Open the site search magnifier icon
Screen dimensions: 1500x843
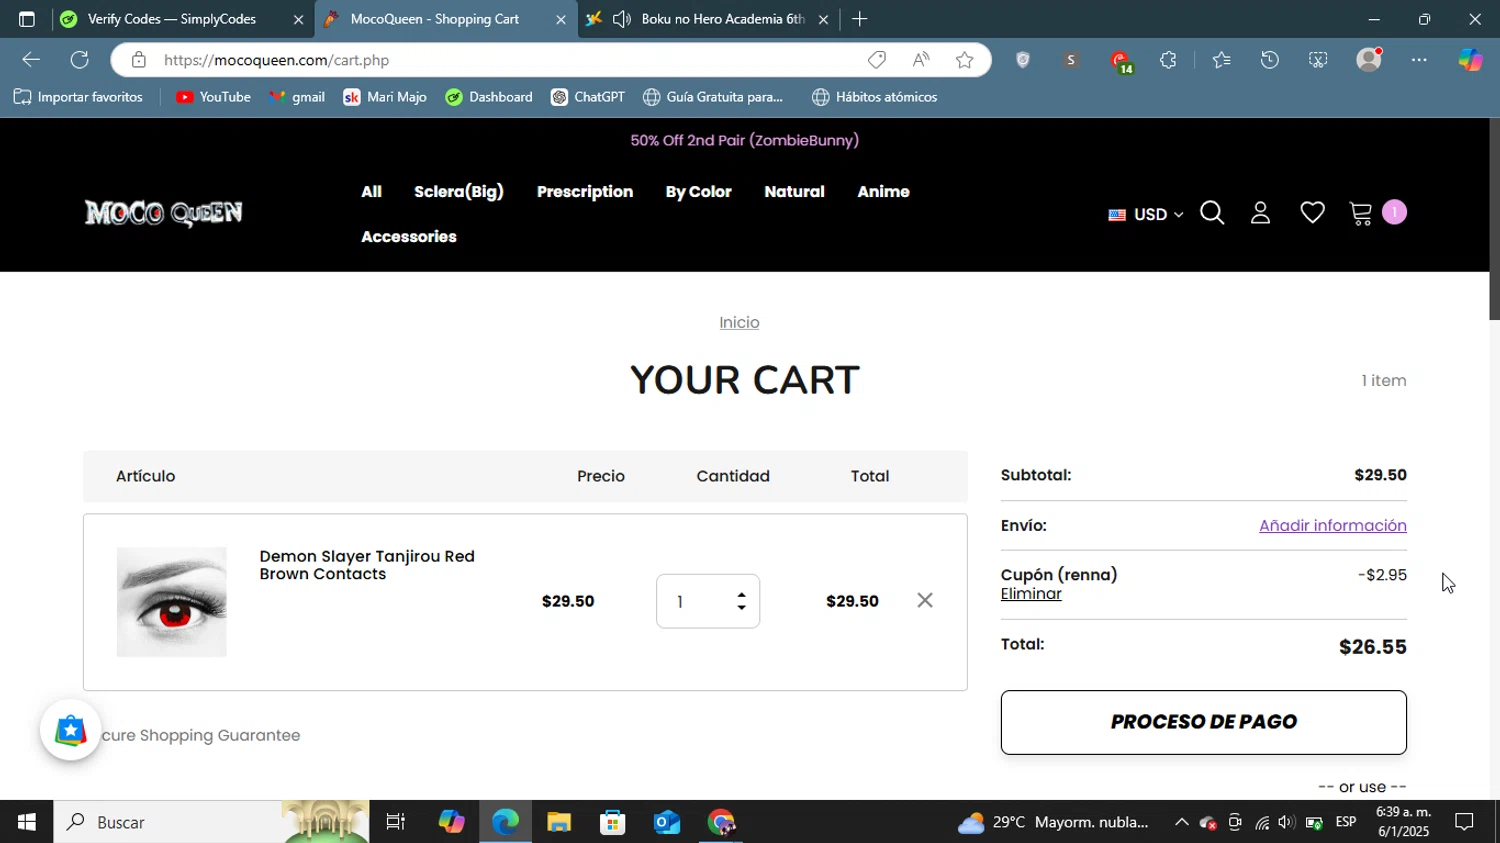[x=1212, y=213]
